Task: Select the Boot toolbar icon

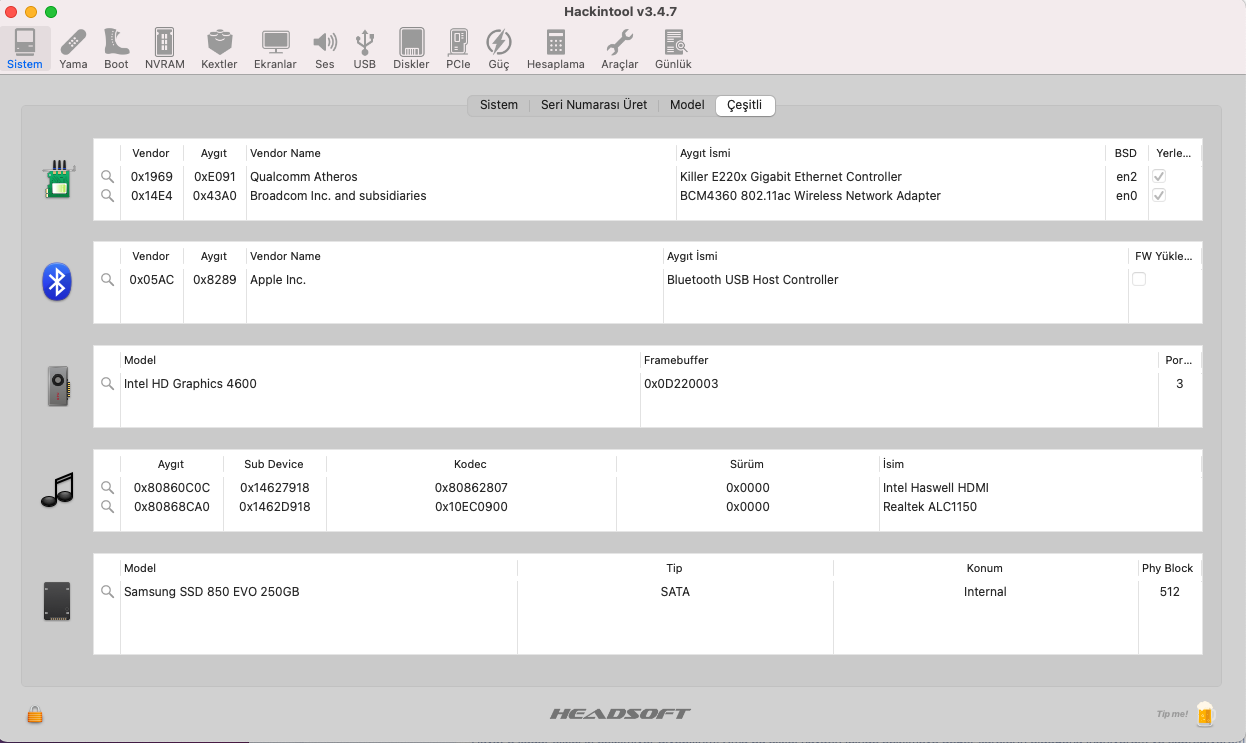Action: 116,48
